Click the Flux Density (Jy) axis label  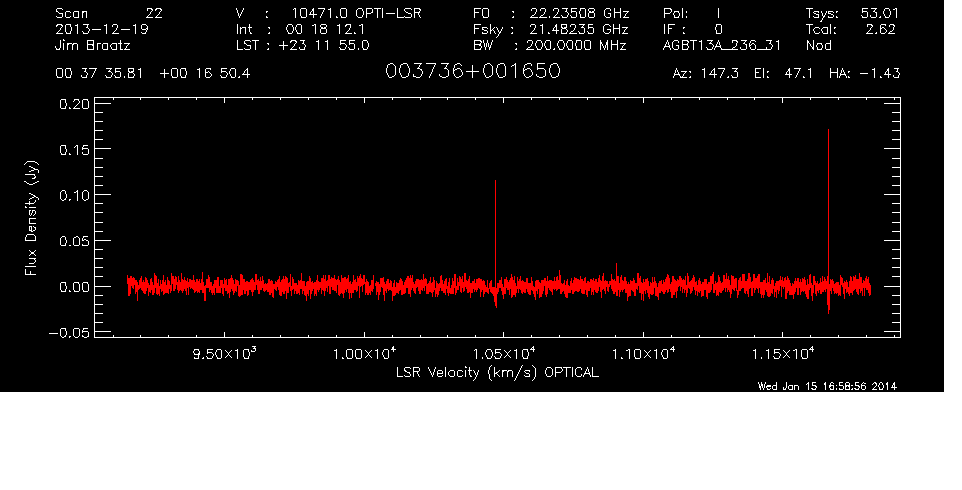31,218
